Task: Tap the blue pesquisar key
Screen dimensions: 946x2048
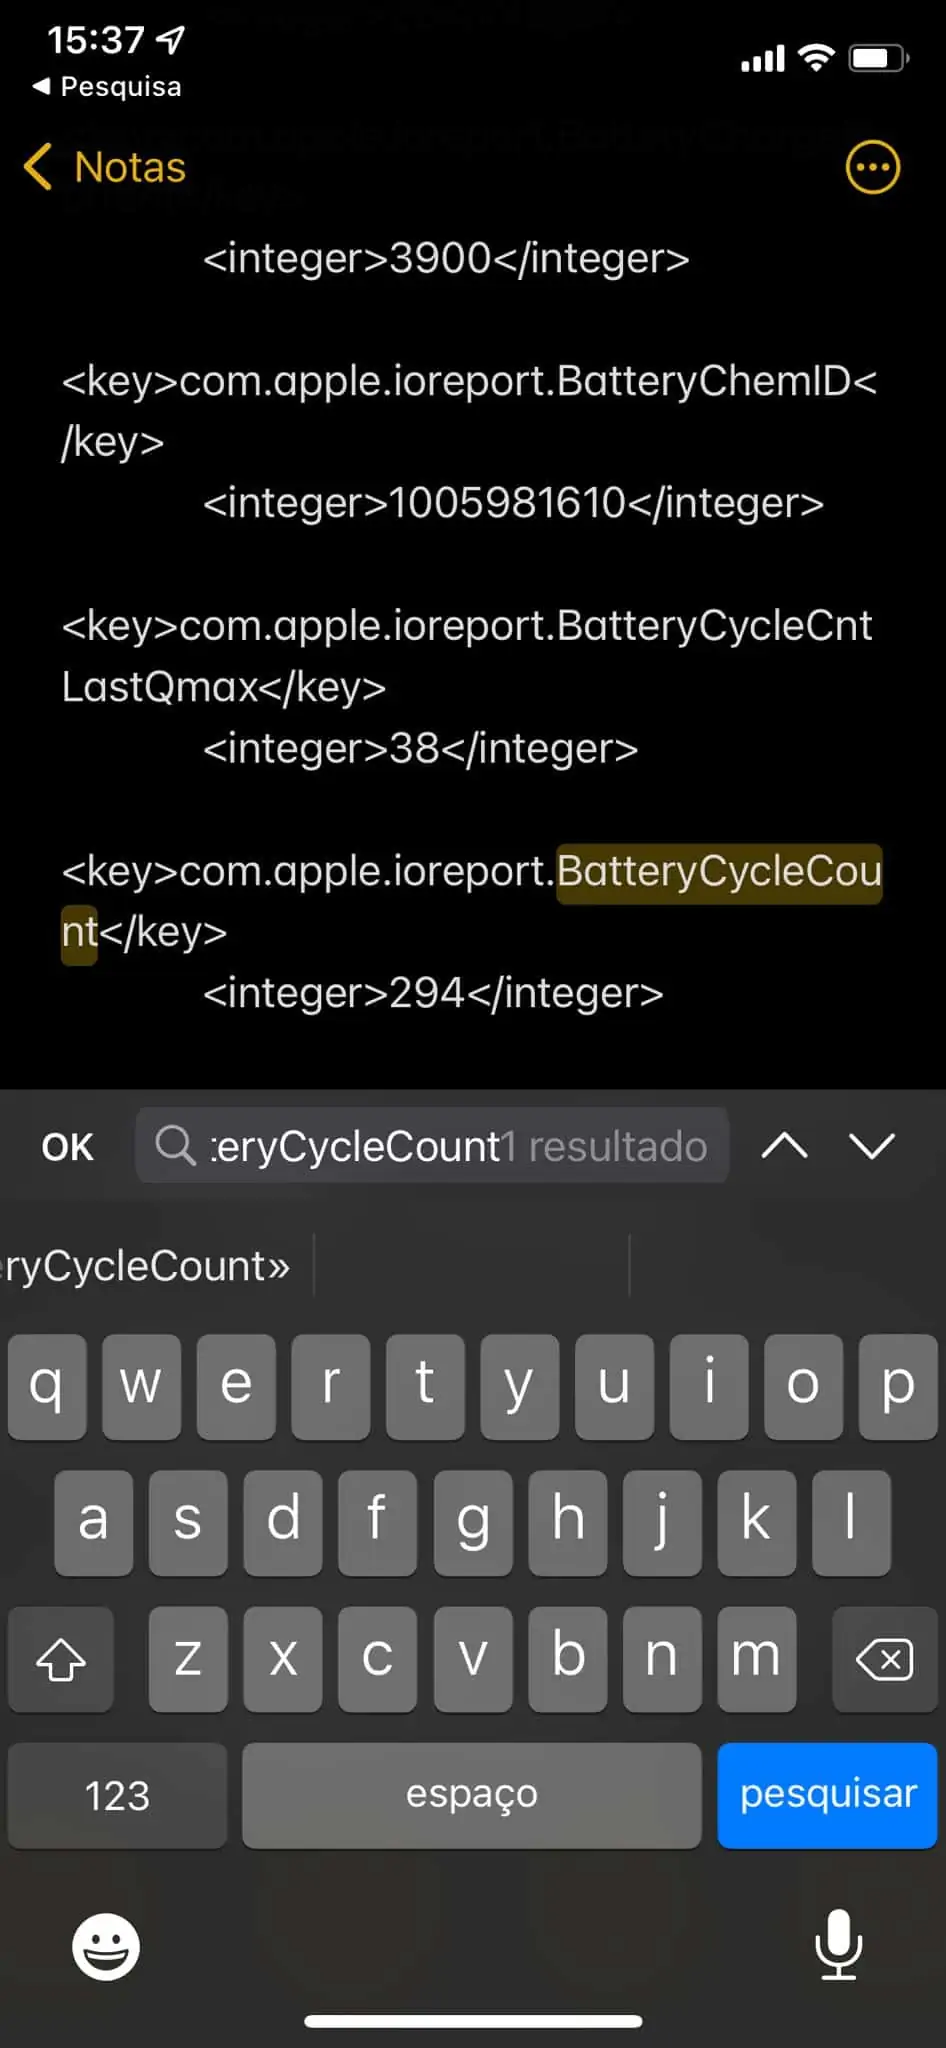Action: [x=827, y=1795]
